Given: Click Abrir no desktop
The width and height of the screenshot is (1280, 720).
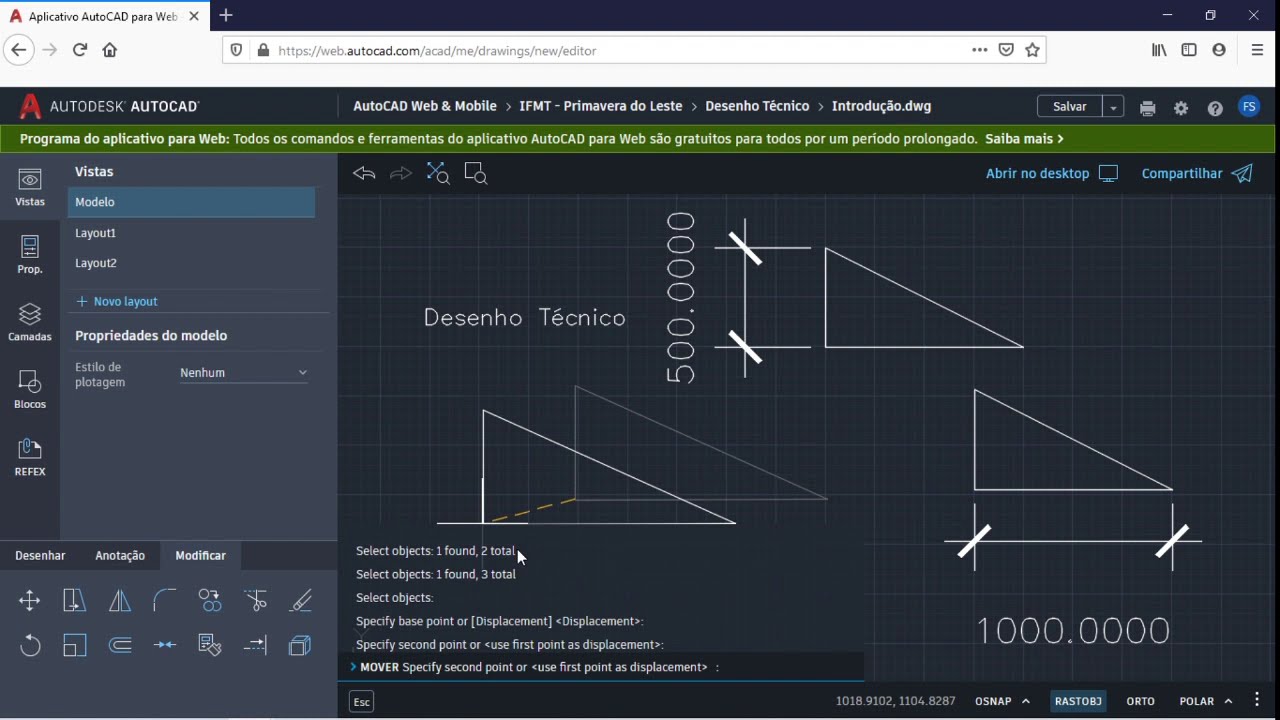Looking at the screenshot, I should pyautogui.click(x=1052, y=174).
